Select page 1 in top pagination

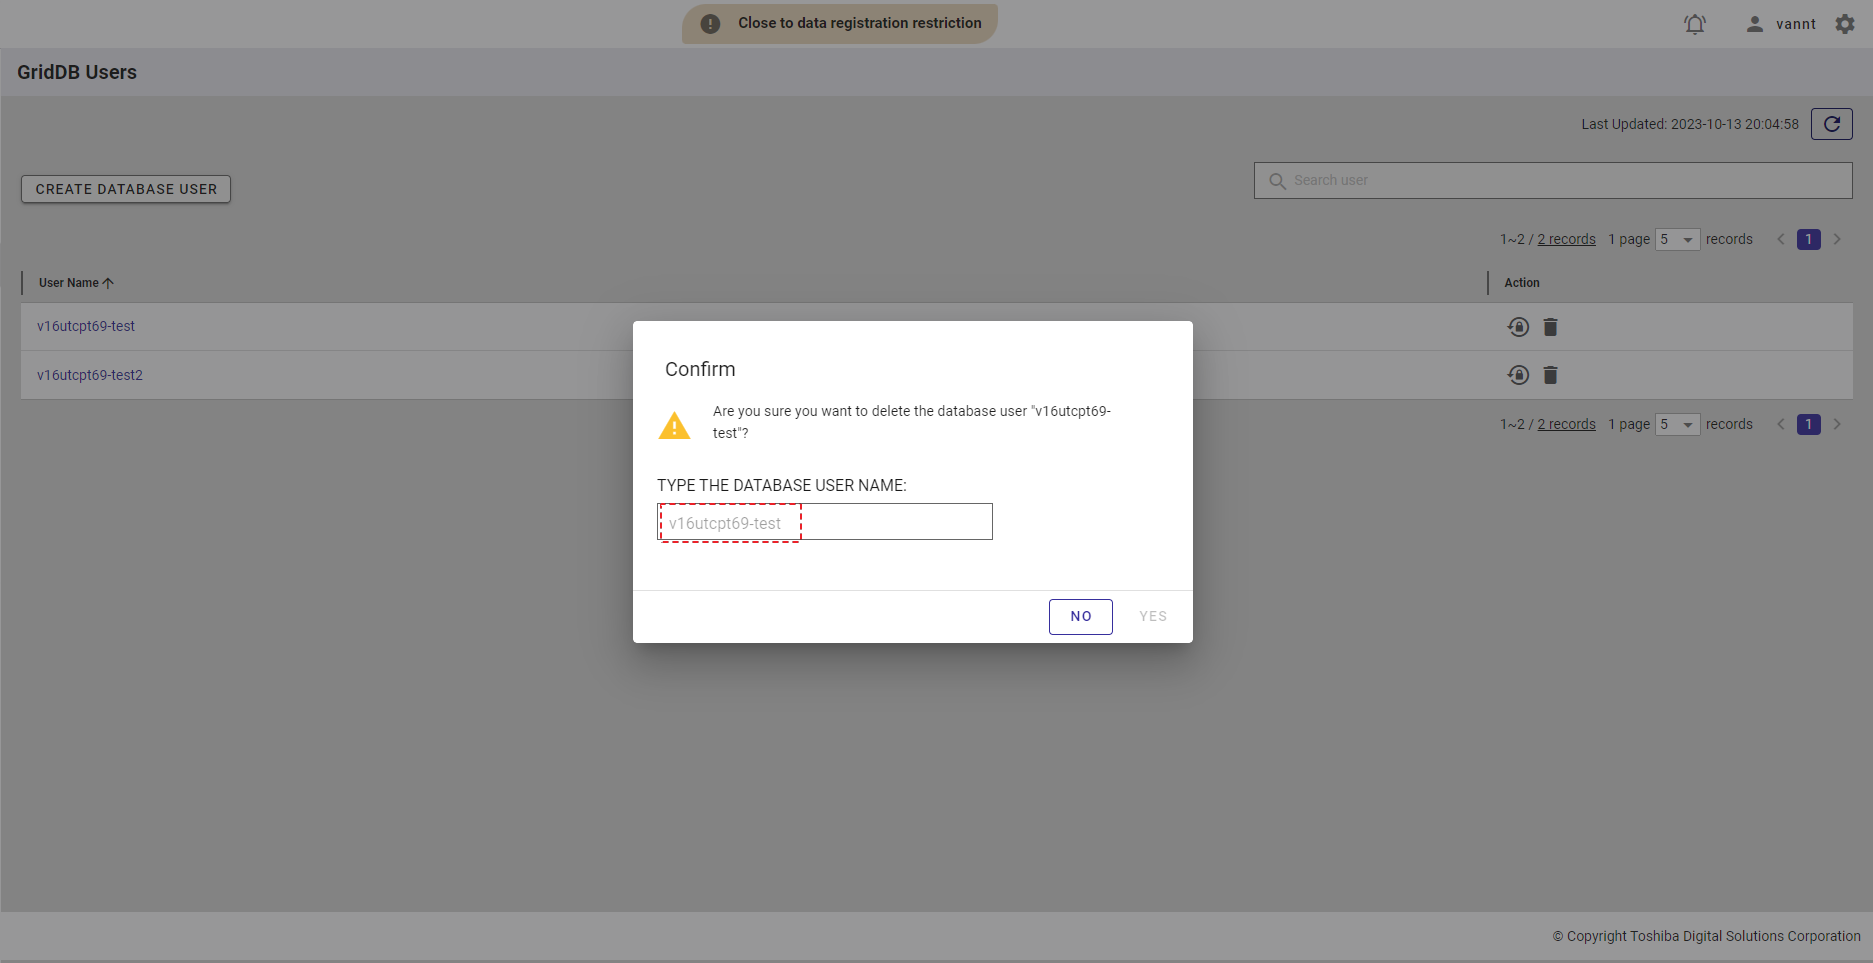(1808, 240)
